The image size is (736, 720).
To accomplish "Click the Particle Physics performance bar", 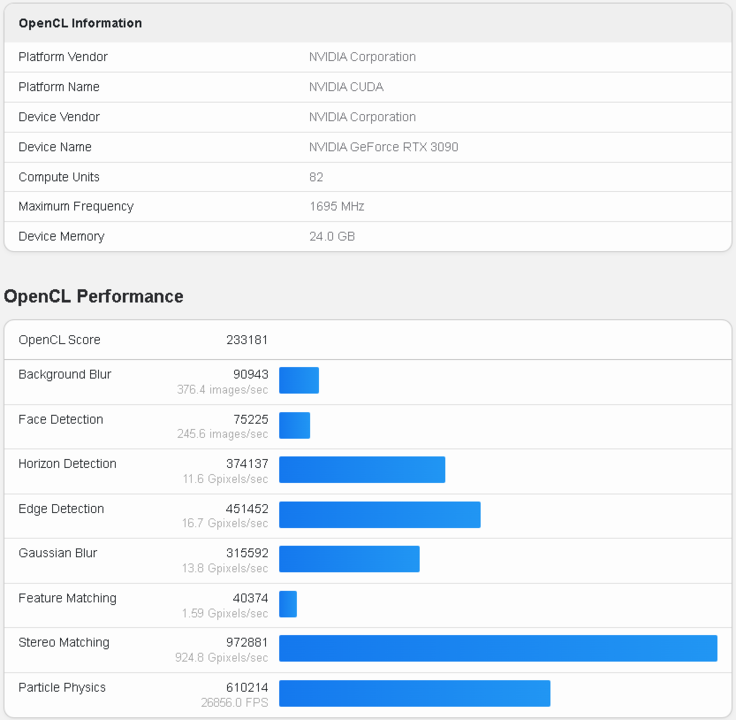I will click(x=415, y=693).
